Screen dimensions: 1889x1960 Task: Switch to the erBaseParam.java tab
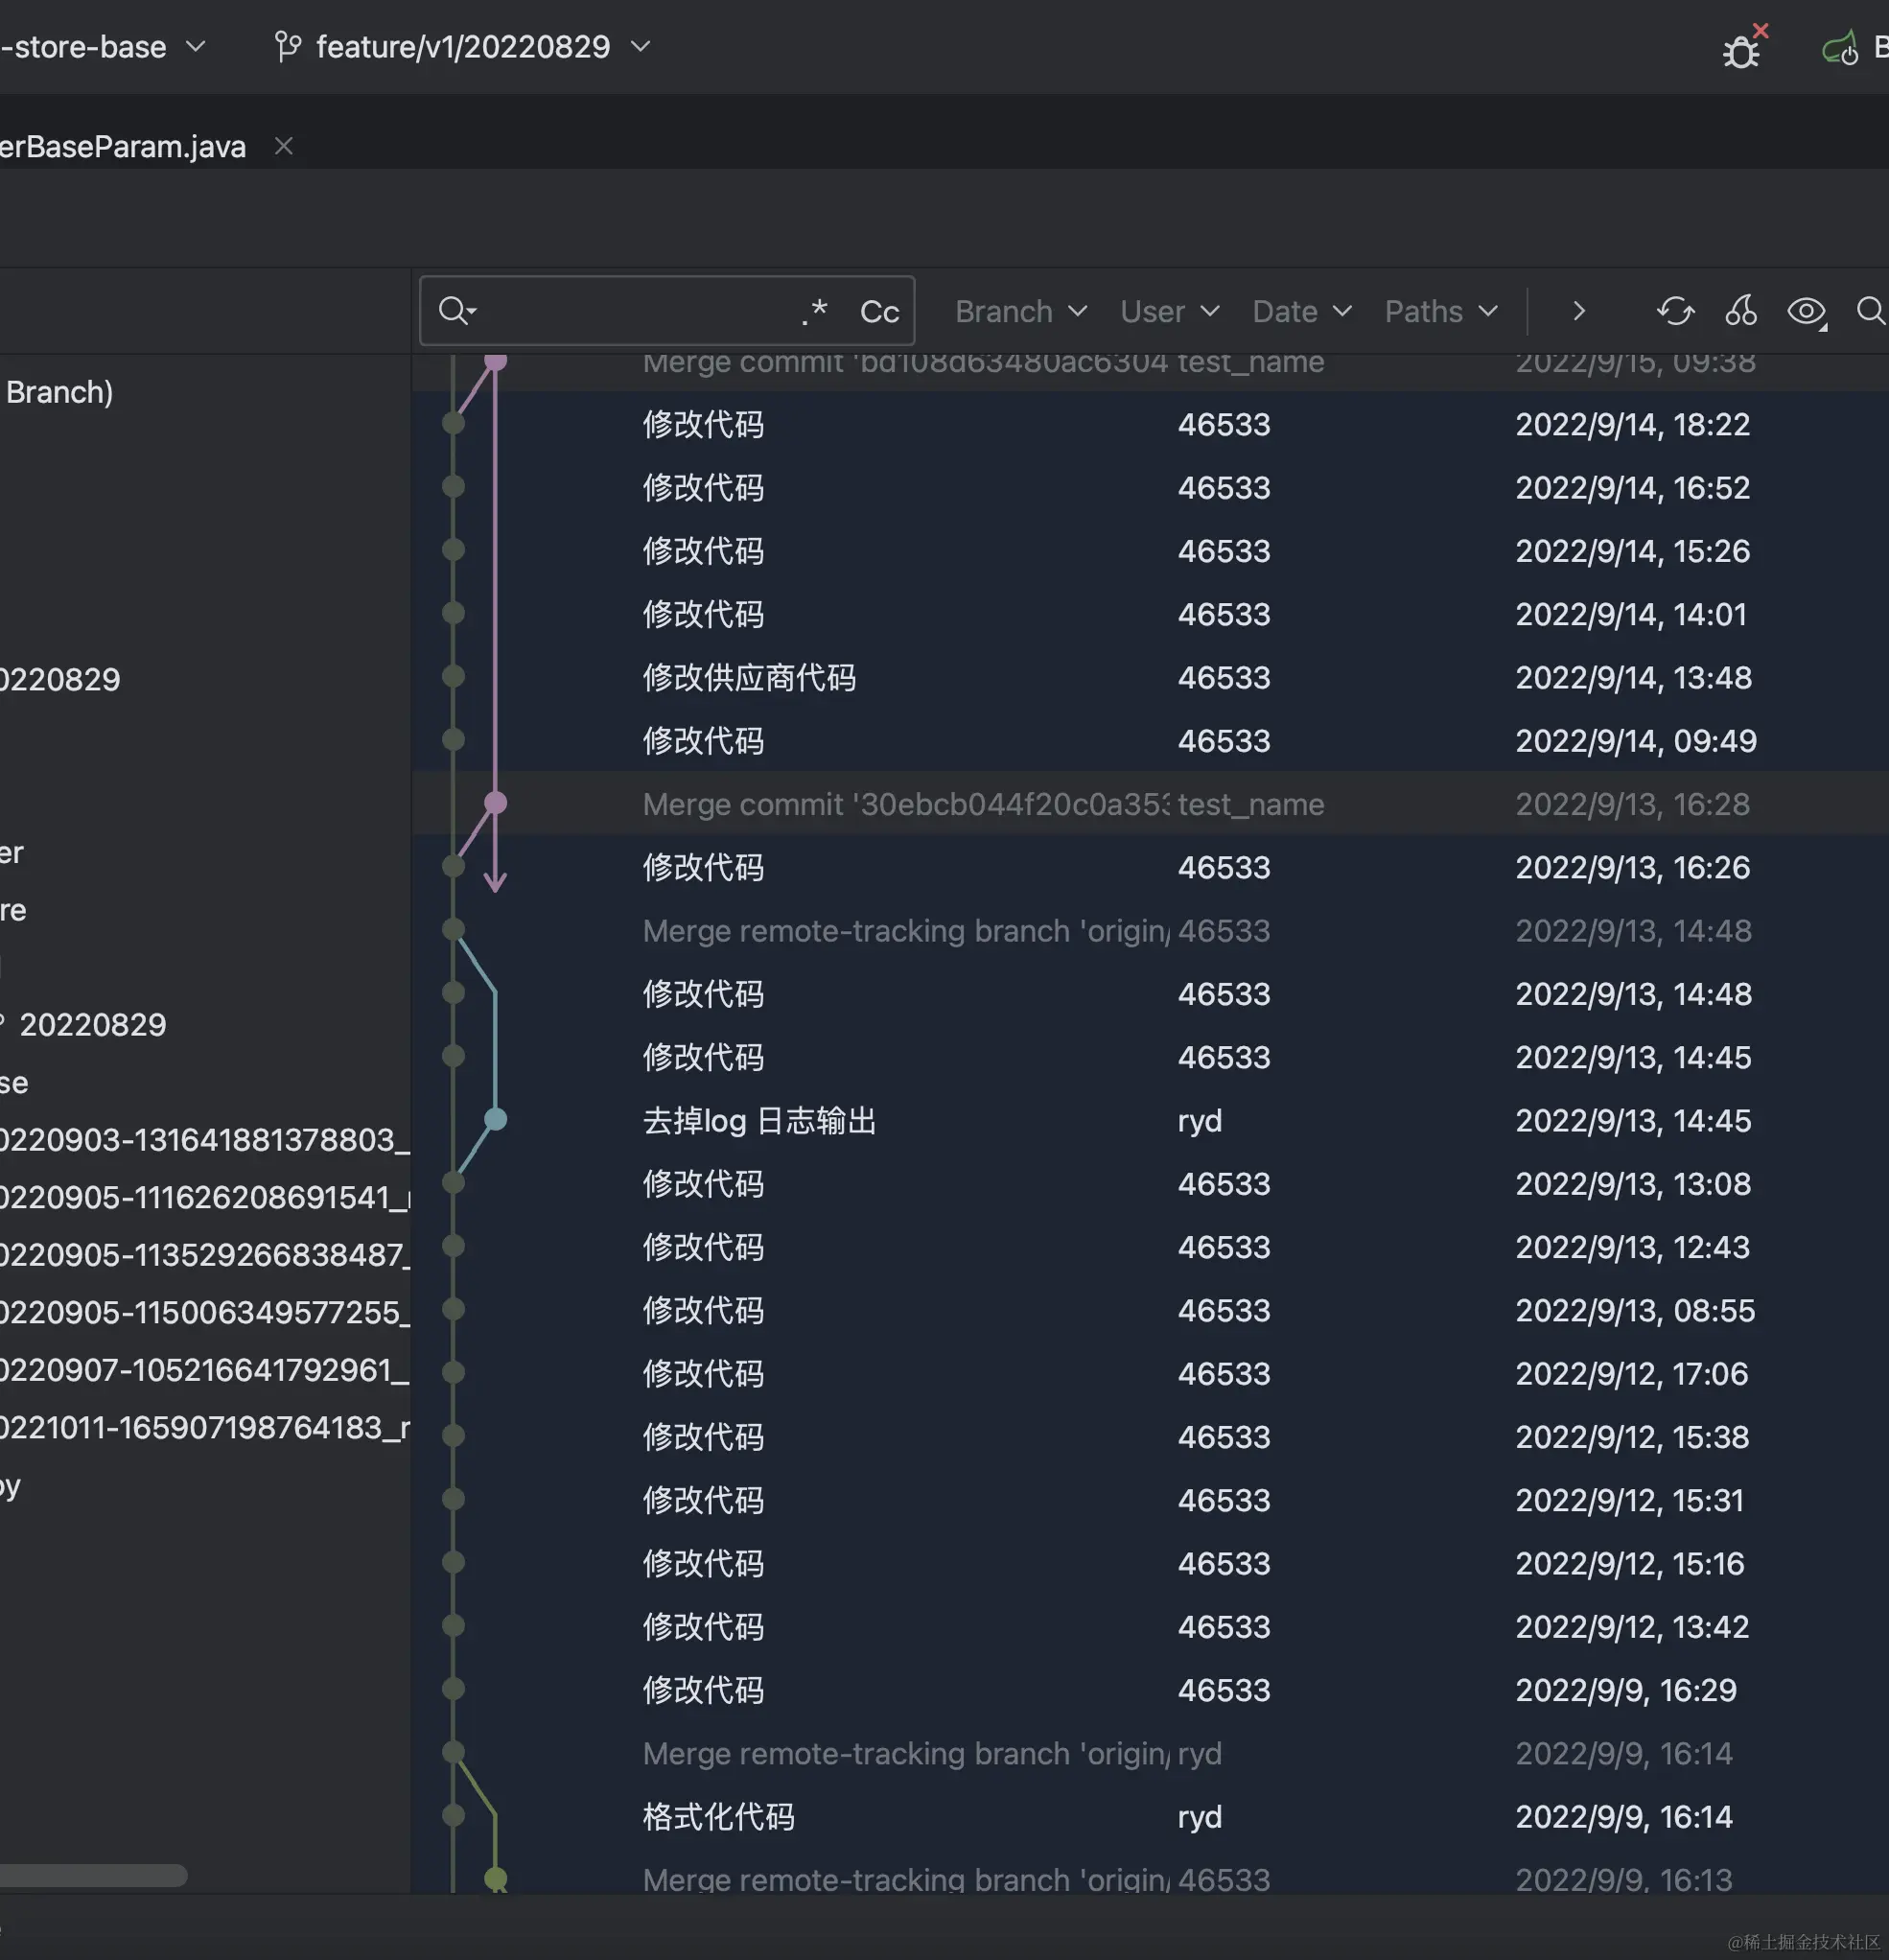pos(122,146)
